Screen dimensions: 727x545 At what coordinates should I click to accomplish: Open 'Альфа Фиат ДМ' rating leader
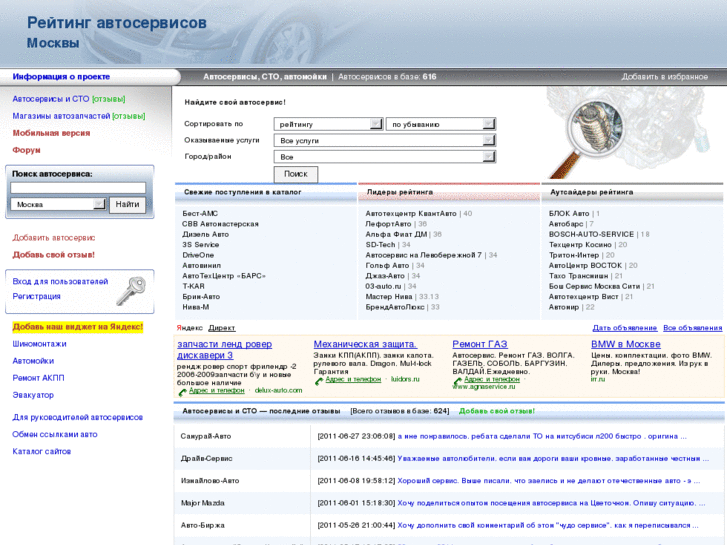(396, 234)
